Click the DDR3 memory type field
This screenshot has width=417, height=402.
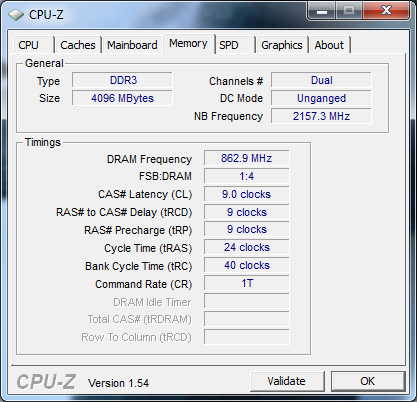122,80
